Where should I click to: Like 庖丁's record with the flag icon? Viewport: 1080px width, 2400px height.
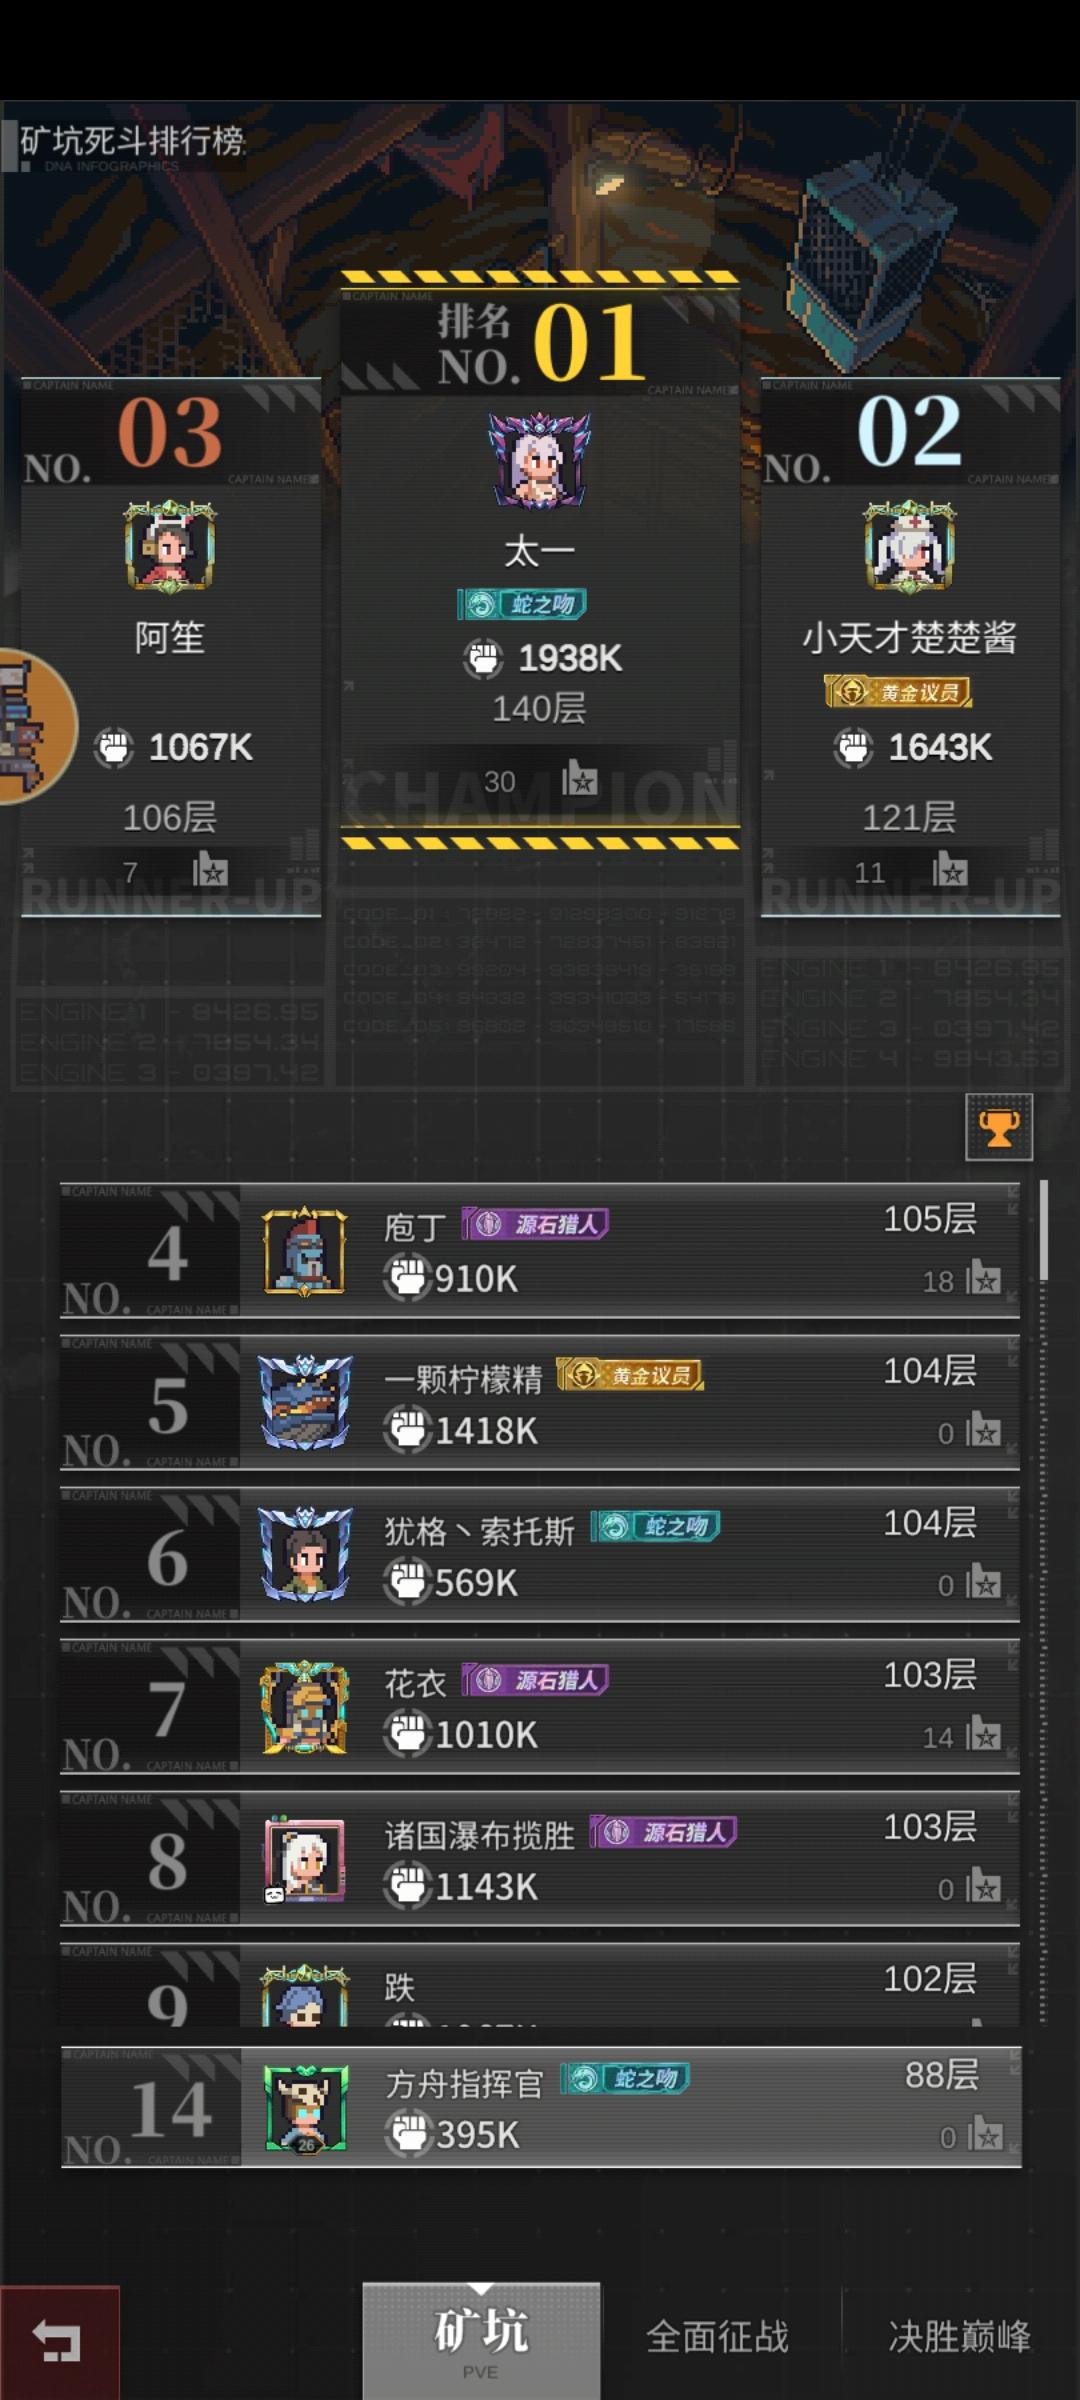coord(984,1278)
